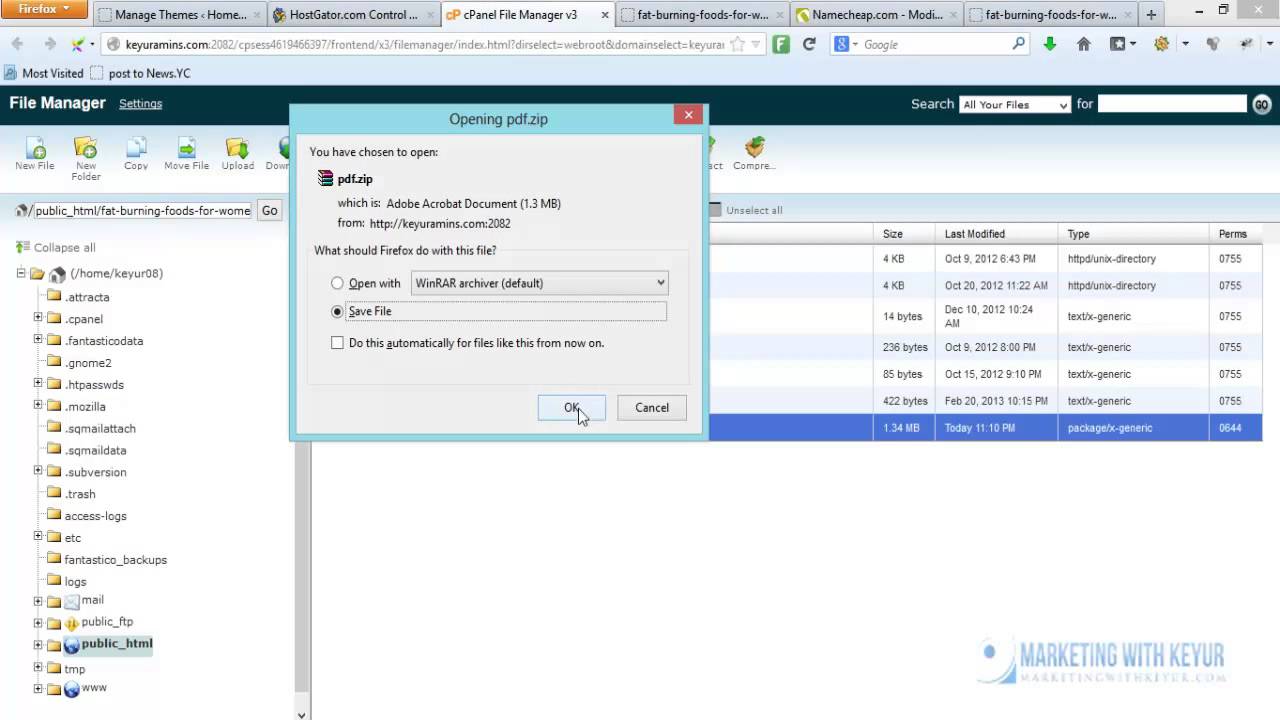1280x720 pixels.
Task: Click OK in the download dialog
Action: click(571, 407)
